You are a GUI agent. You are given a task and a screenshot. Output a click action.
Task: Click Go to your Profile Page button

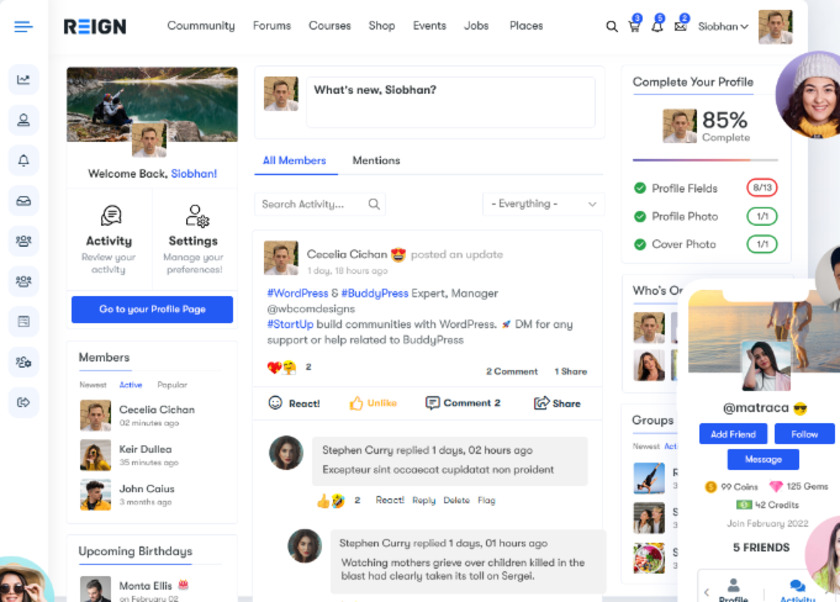[x=152, y=310]
